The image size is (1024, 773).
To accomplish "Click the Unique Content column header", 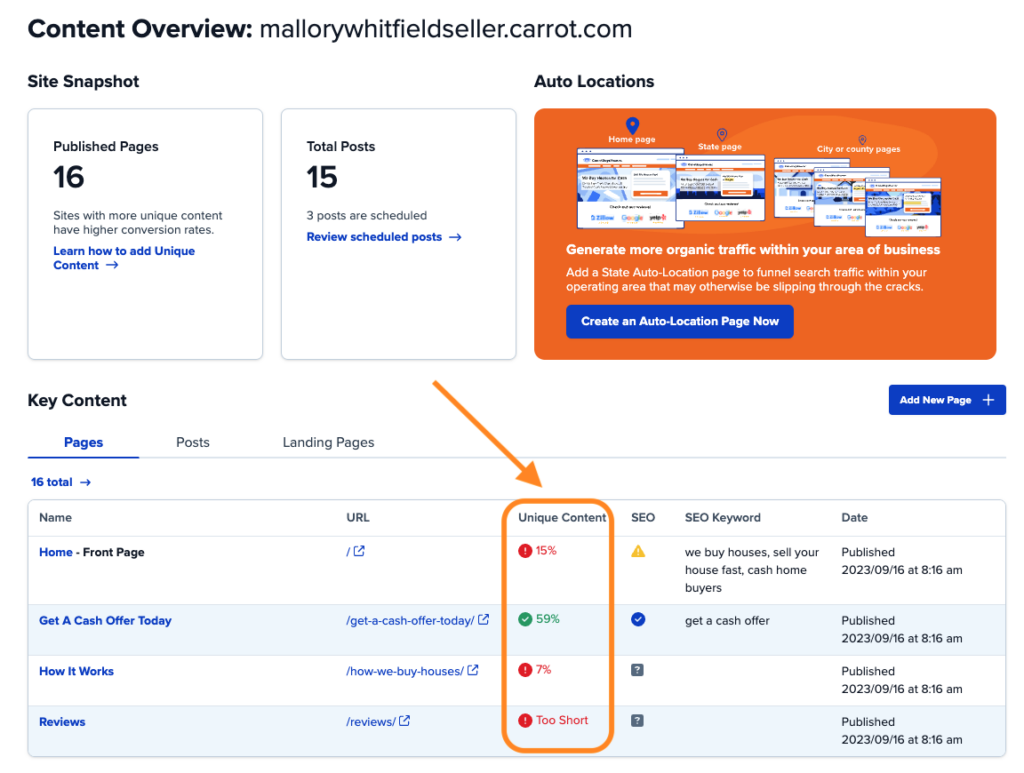I will click(x=562, y=518).
